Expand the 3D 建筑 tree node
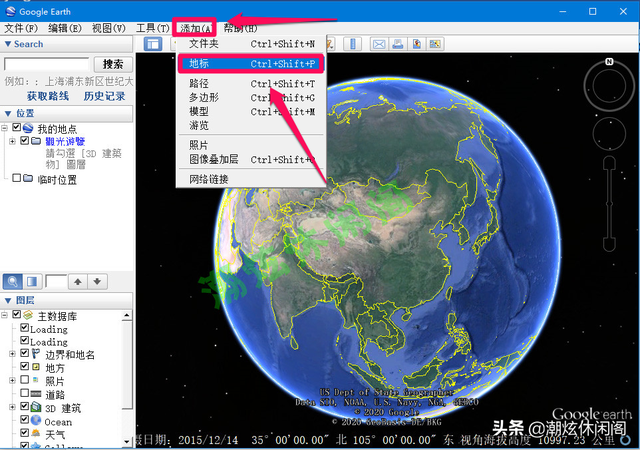The width and height of the screenshot is (640, 450). point(12,407)
